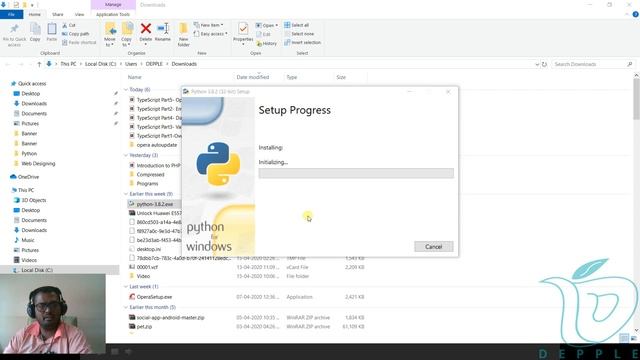Screen dimensions: 640x360
Task: Create a New folder from the ribbon
Action: click(x=184, y=35)
